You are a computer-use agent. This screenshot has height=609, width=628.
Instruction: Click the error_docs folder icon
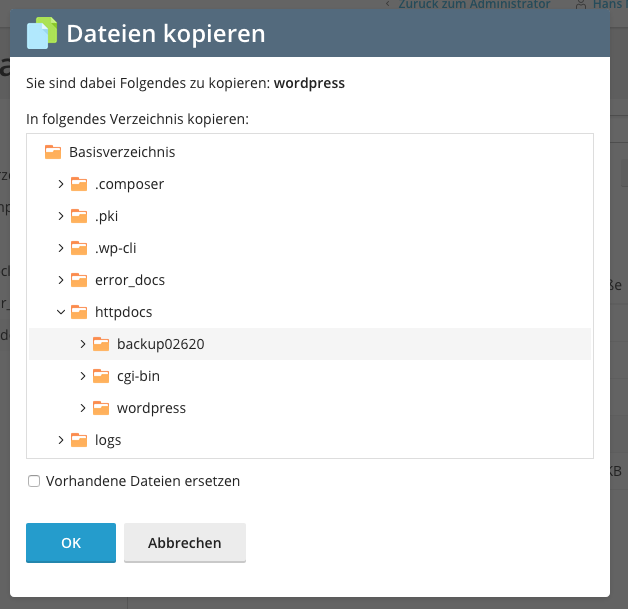coord(79,280)
